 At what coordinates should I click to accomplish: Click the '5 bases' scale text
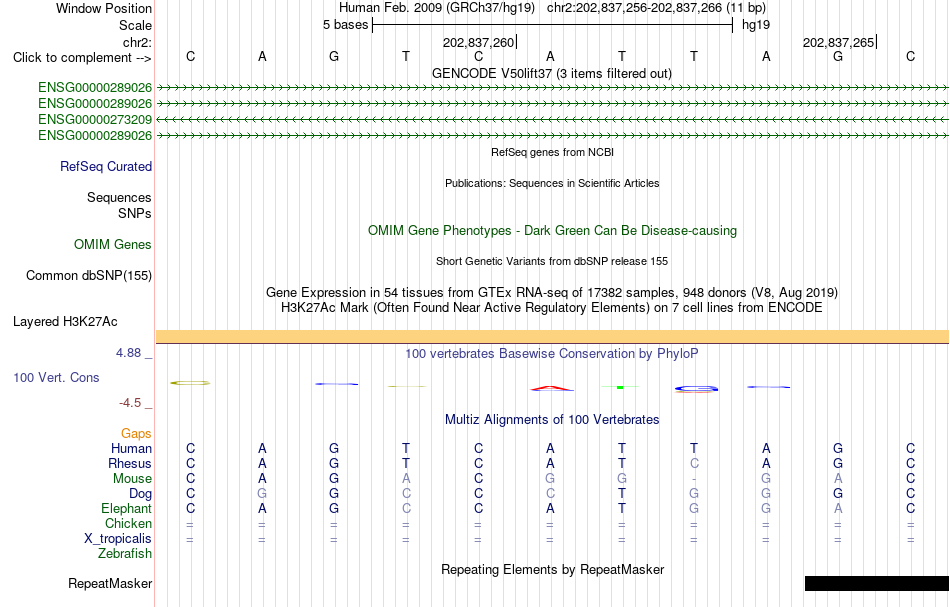click(x=345, y=25)
